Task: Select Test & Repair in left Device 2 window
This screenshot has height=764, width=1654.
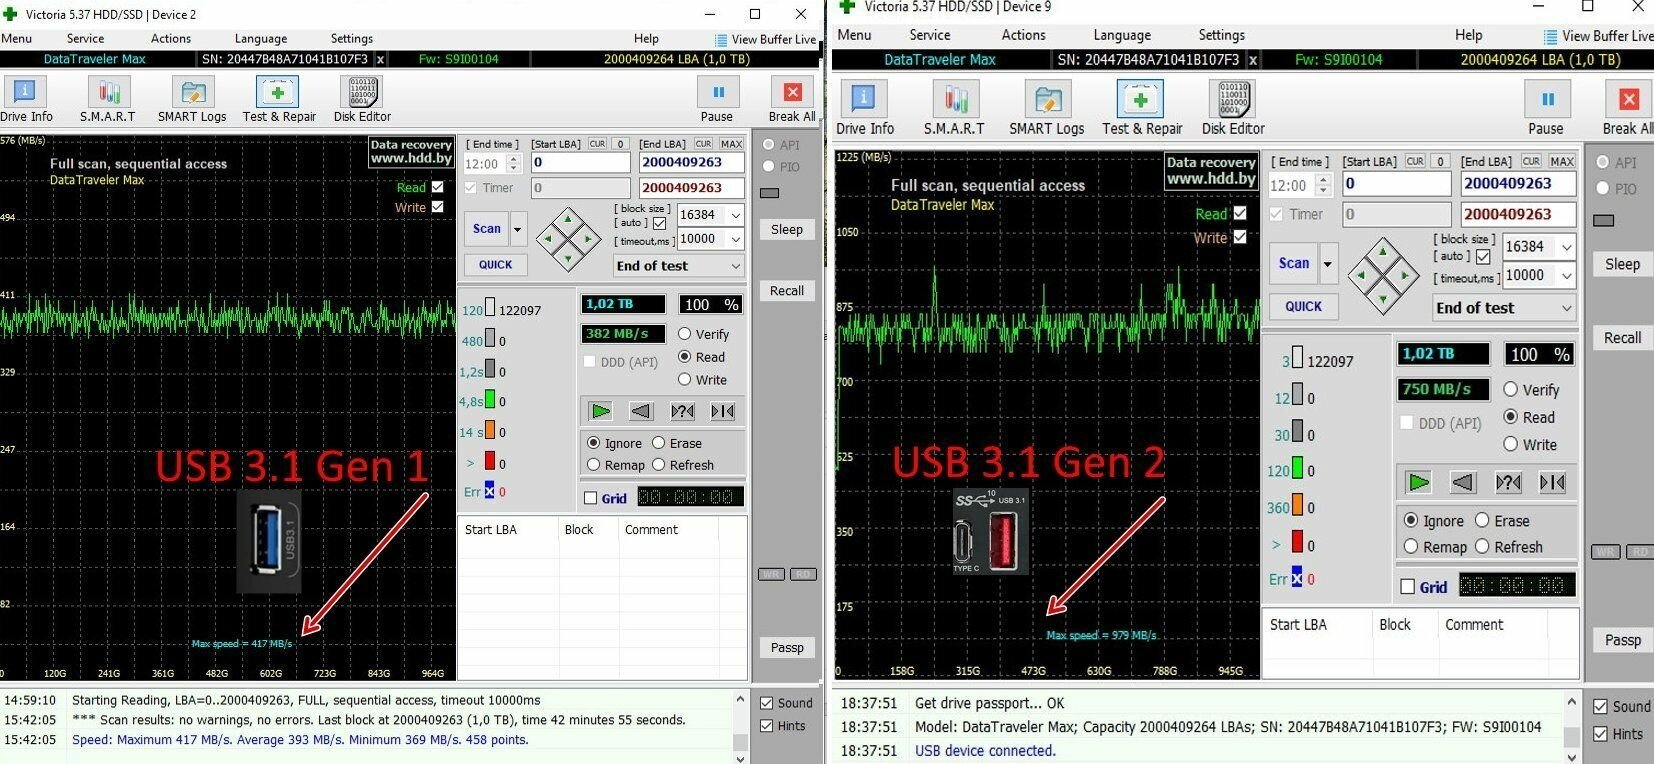Action: pos(279,100)
